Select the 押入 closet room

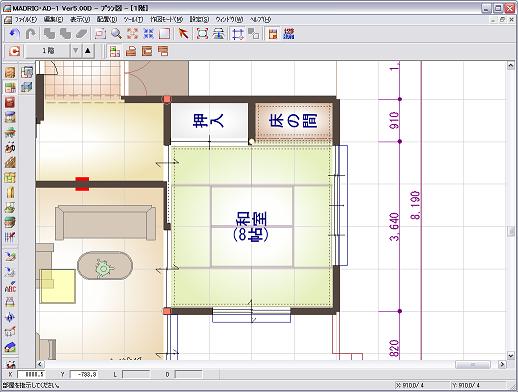tap(209, 121)
